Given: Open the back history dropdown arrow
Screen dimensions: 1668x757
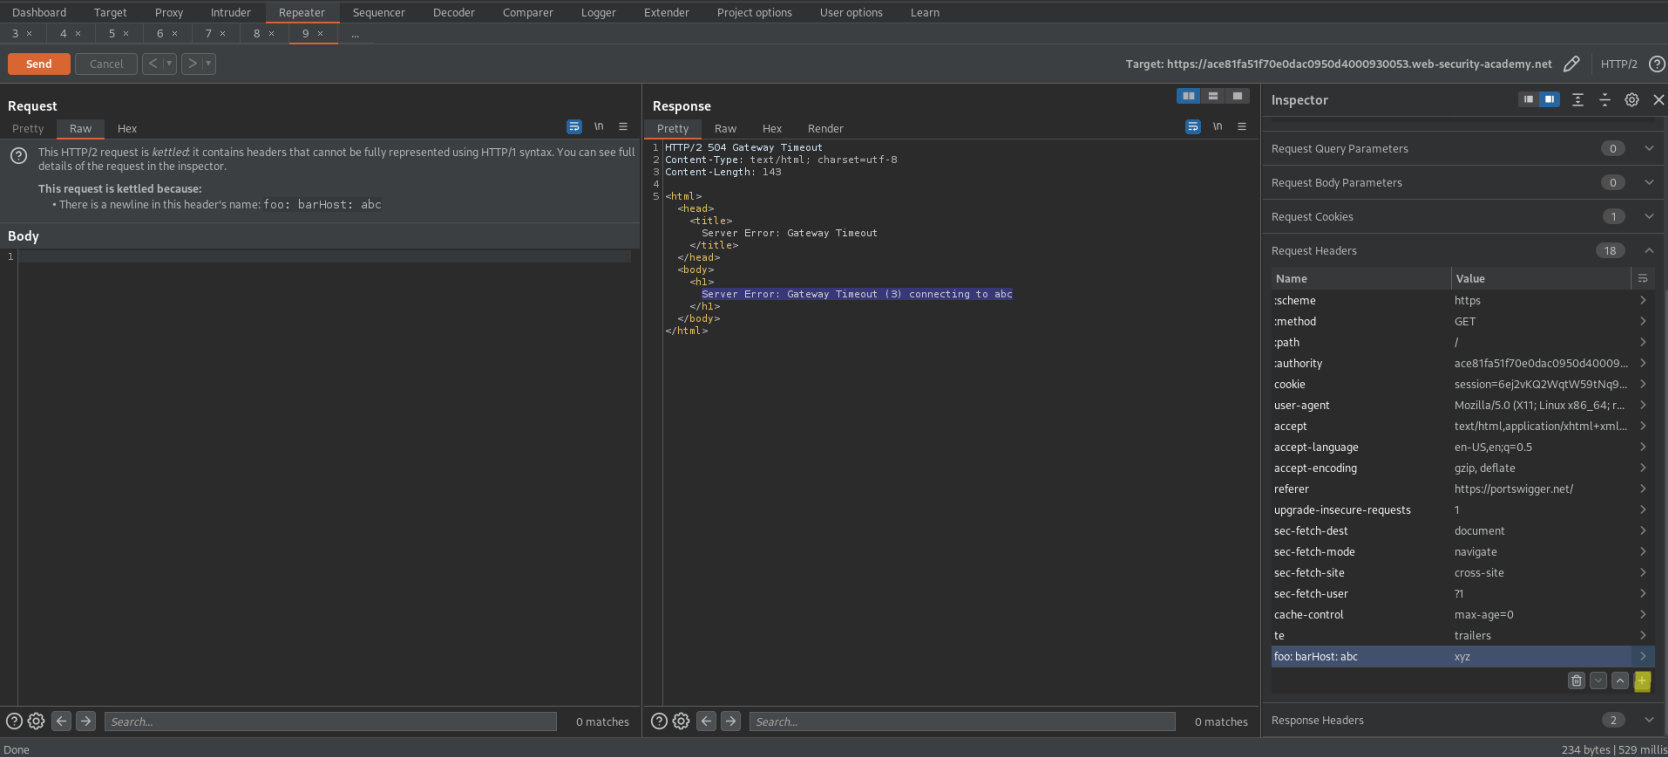Looking at the screenshot, I should (169, 64).
